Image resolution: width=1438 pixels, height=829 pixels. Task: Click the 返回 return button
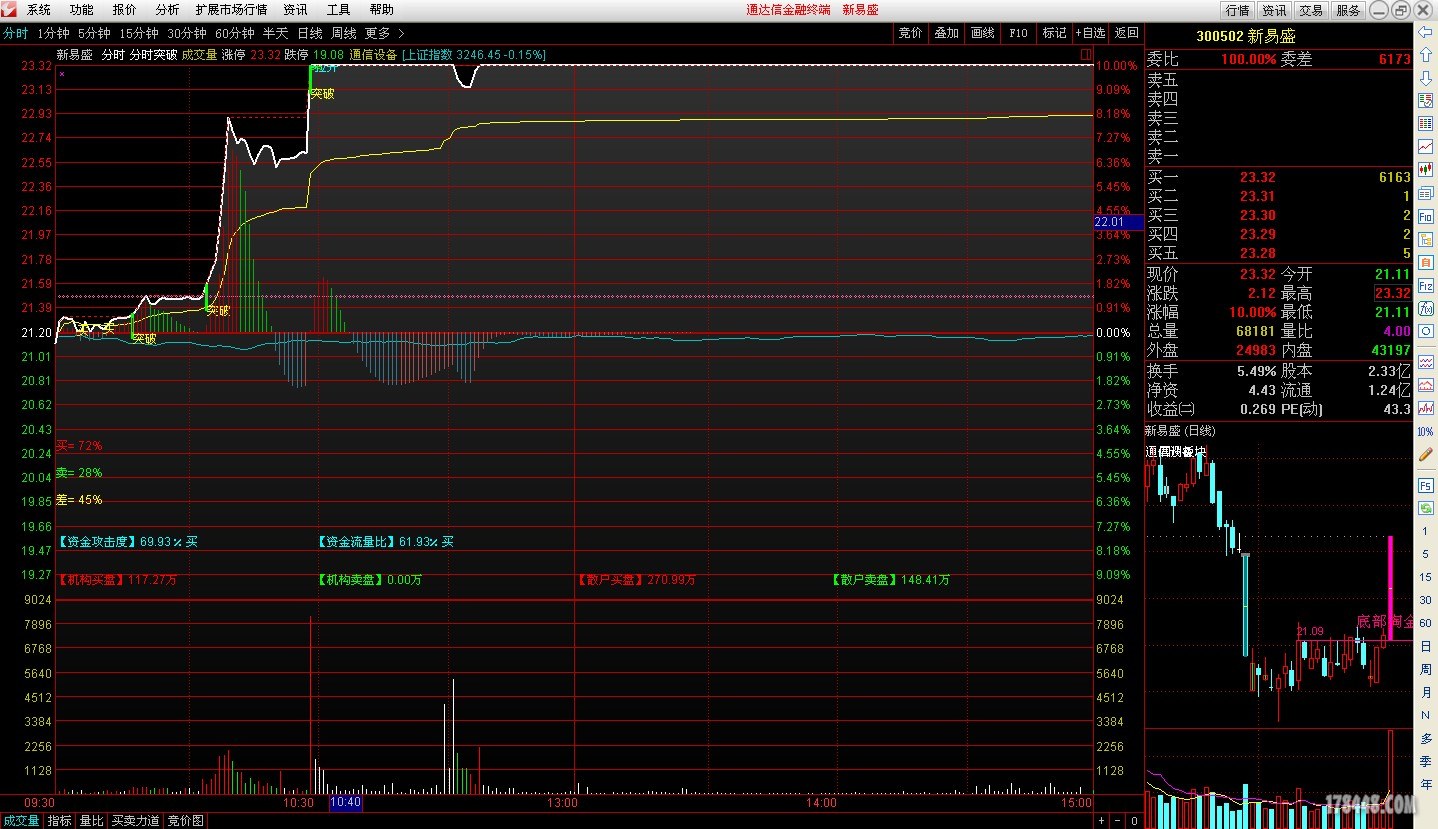click(1126, 33)
